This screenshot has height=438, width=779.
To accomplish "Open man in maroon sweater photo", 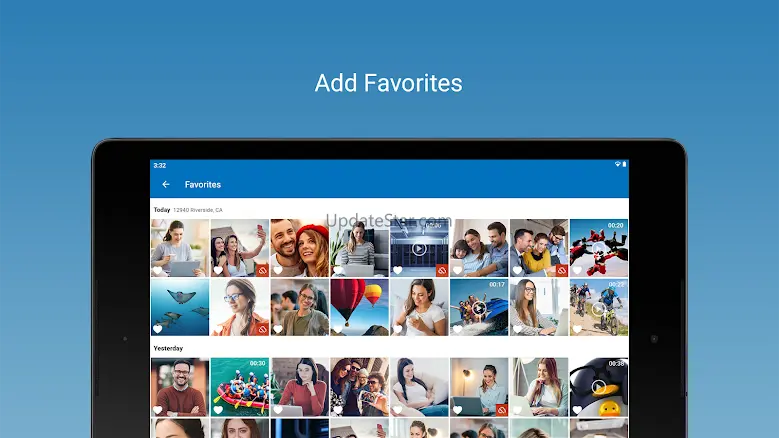I will 180,387.
